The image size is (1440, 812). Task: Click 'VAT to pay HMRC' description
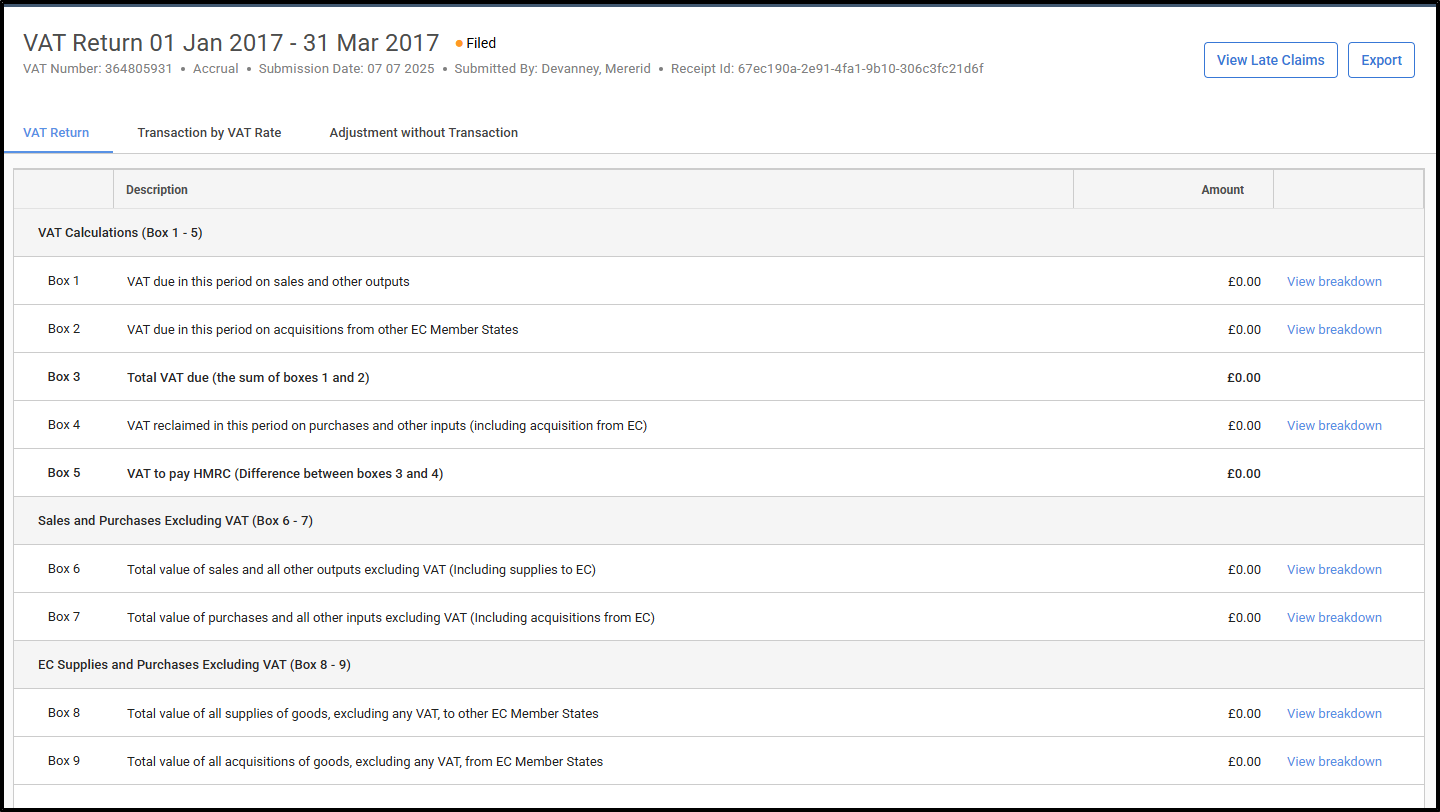tap(285, 473)
